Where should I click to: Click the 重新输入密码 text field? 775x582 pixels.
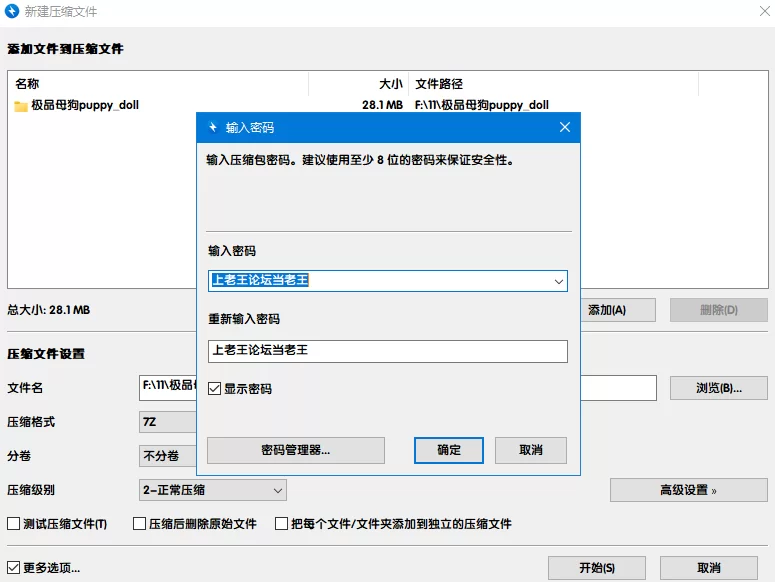click(x=388, y=351)
